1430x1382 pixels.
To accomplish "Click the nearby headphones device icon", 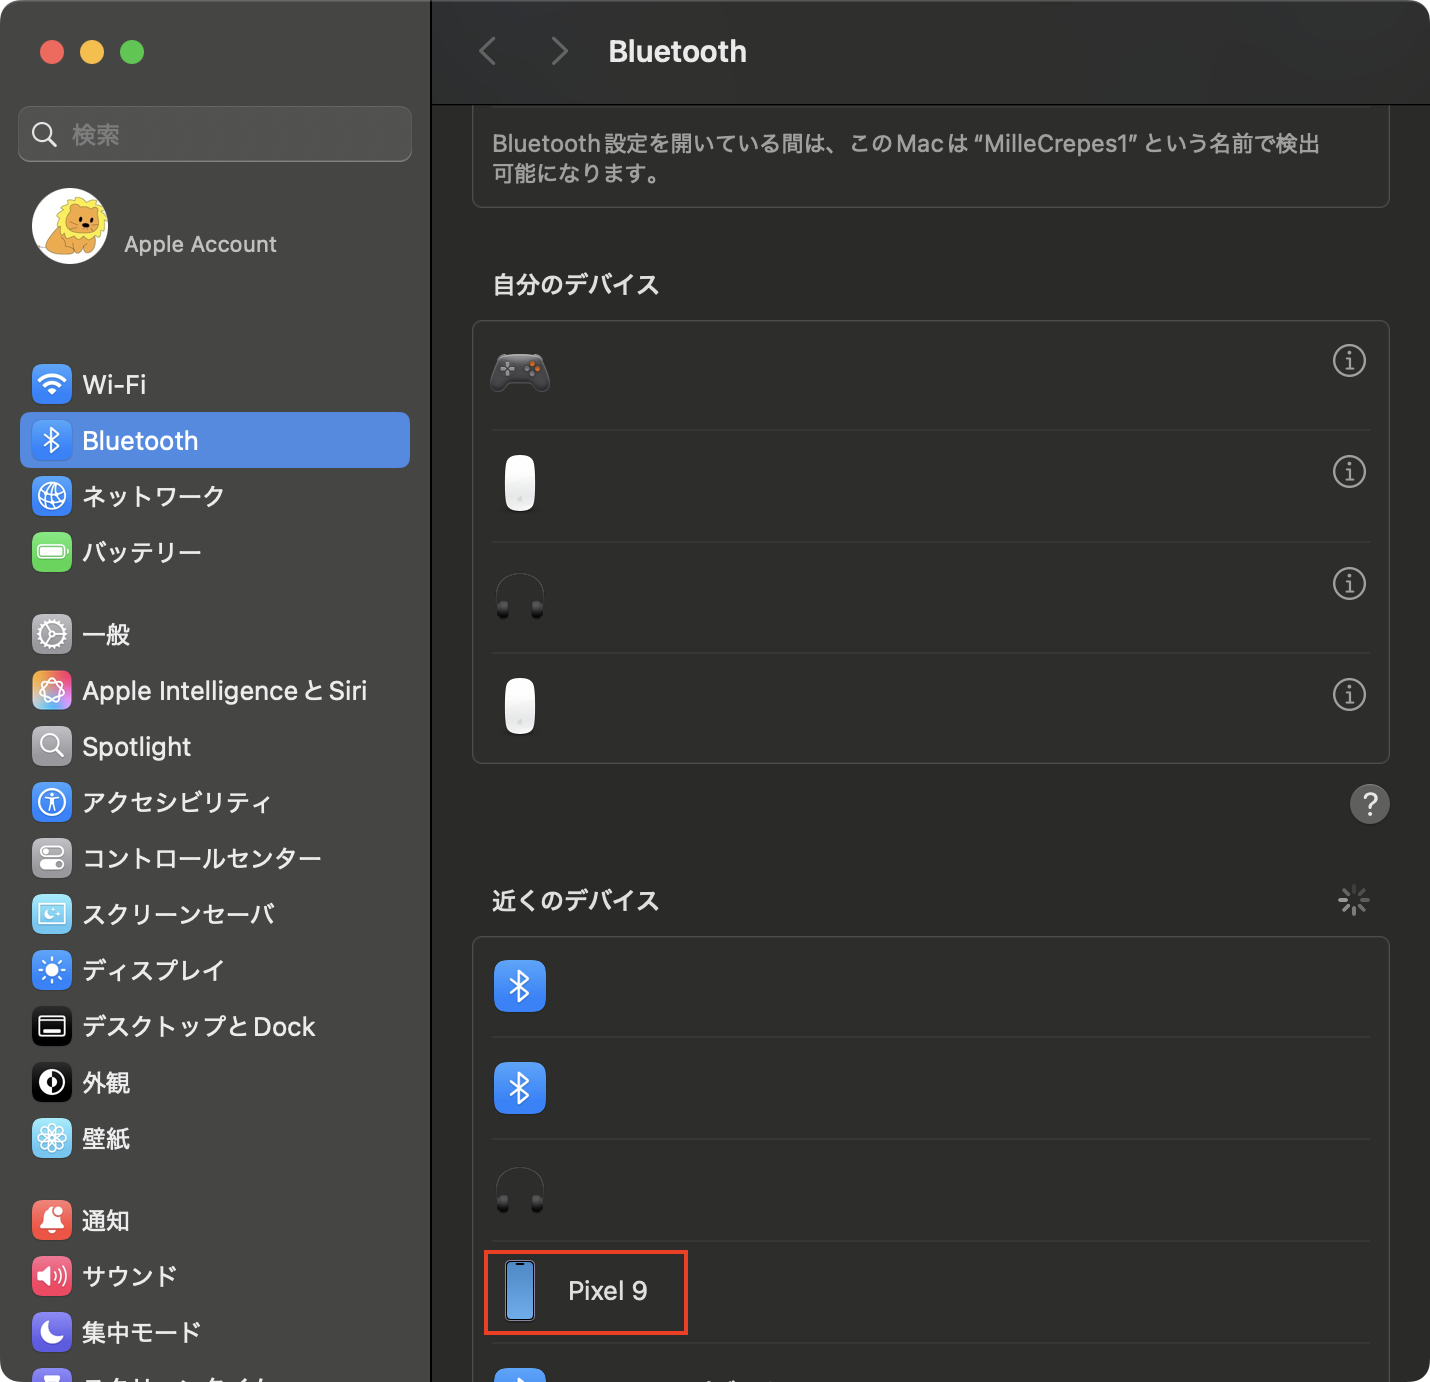I will coord(520,1190).
